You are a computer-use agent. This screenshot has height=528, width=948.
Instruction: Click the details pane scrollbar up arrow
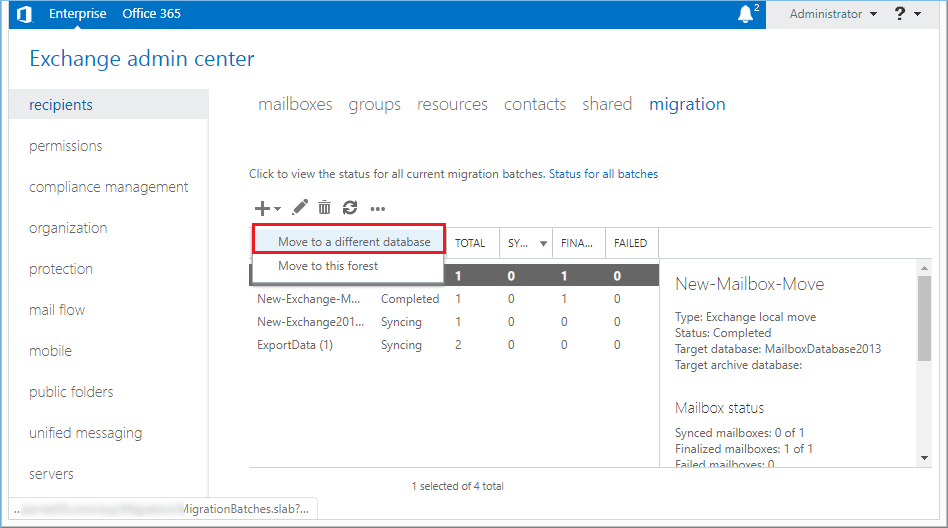point(924,267)
